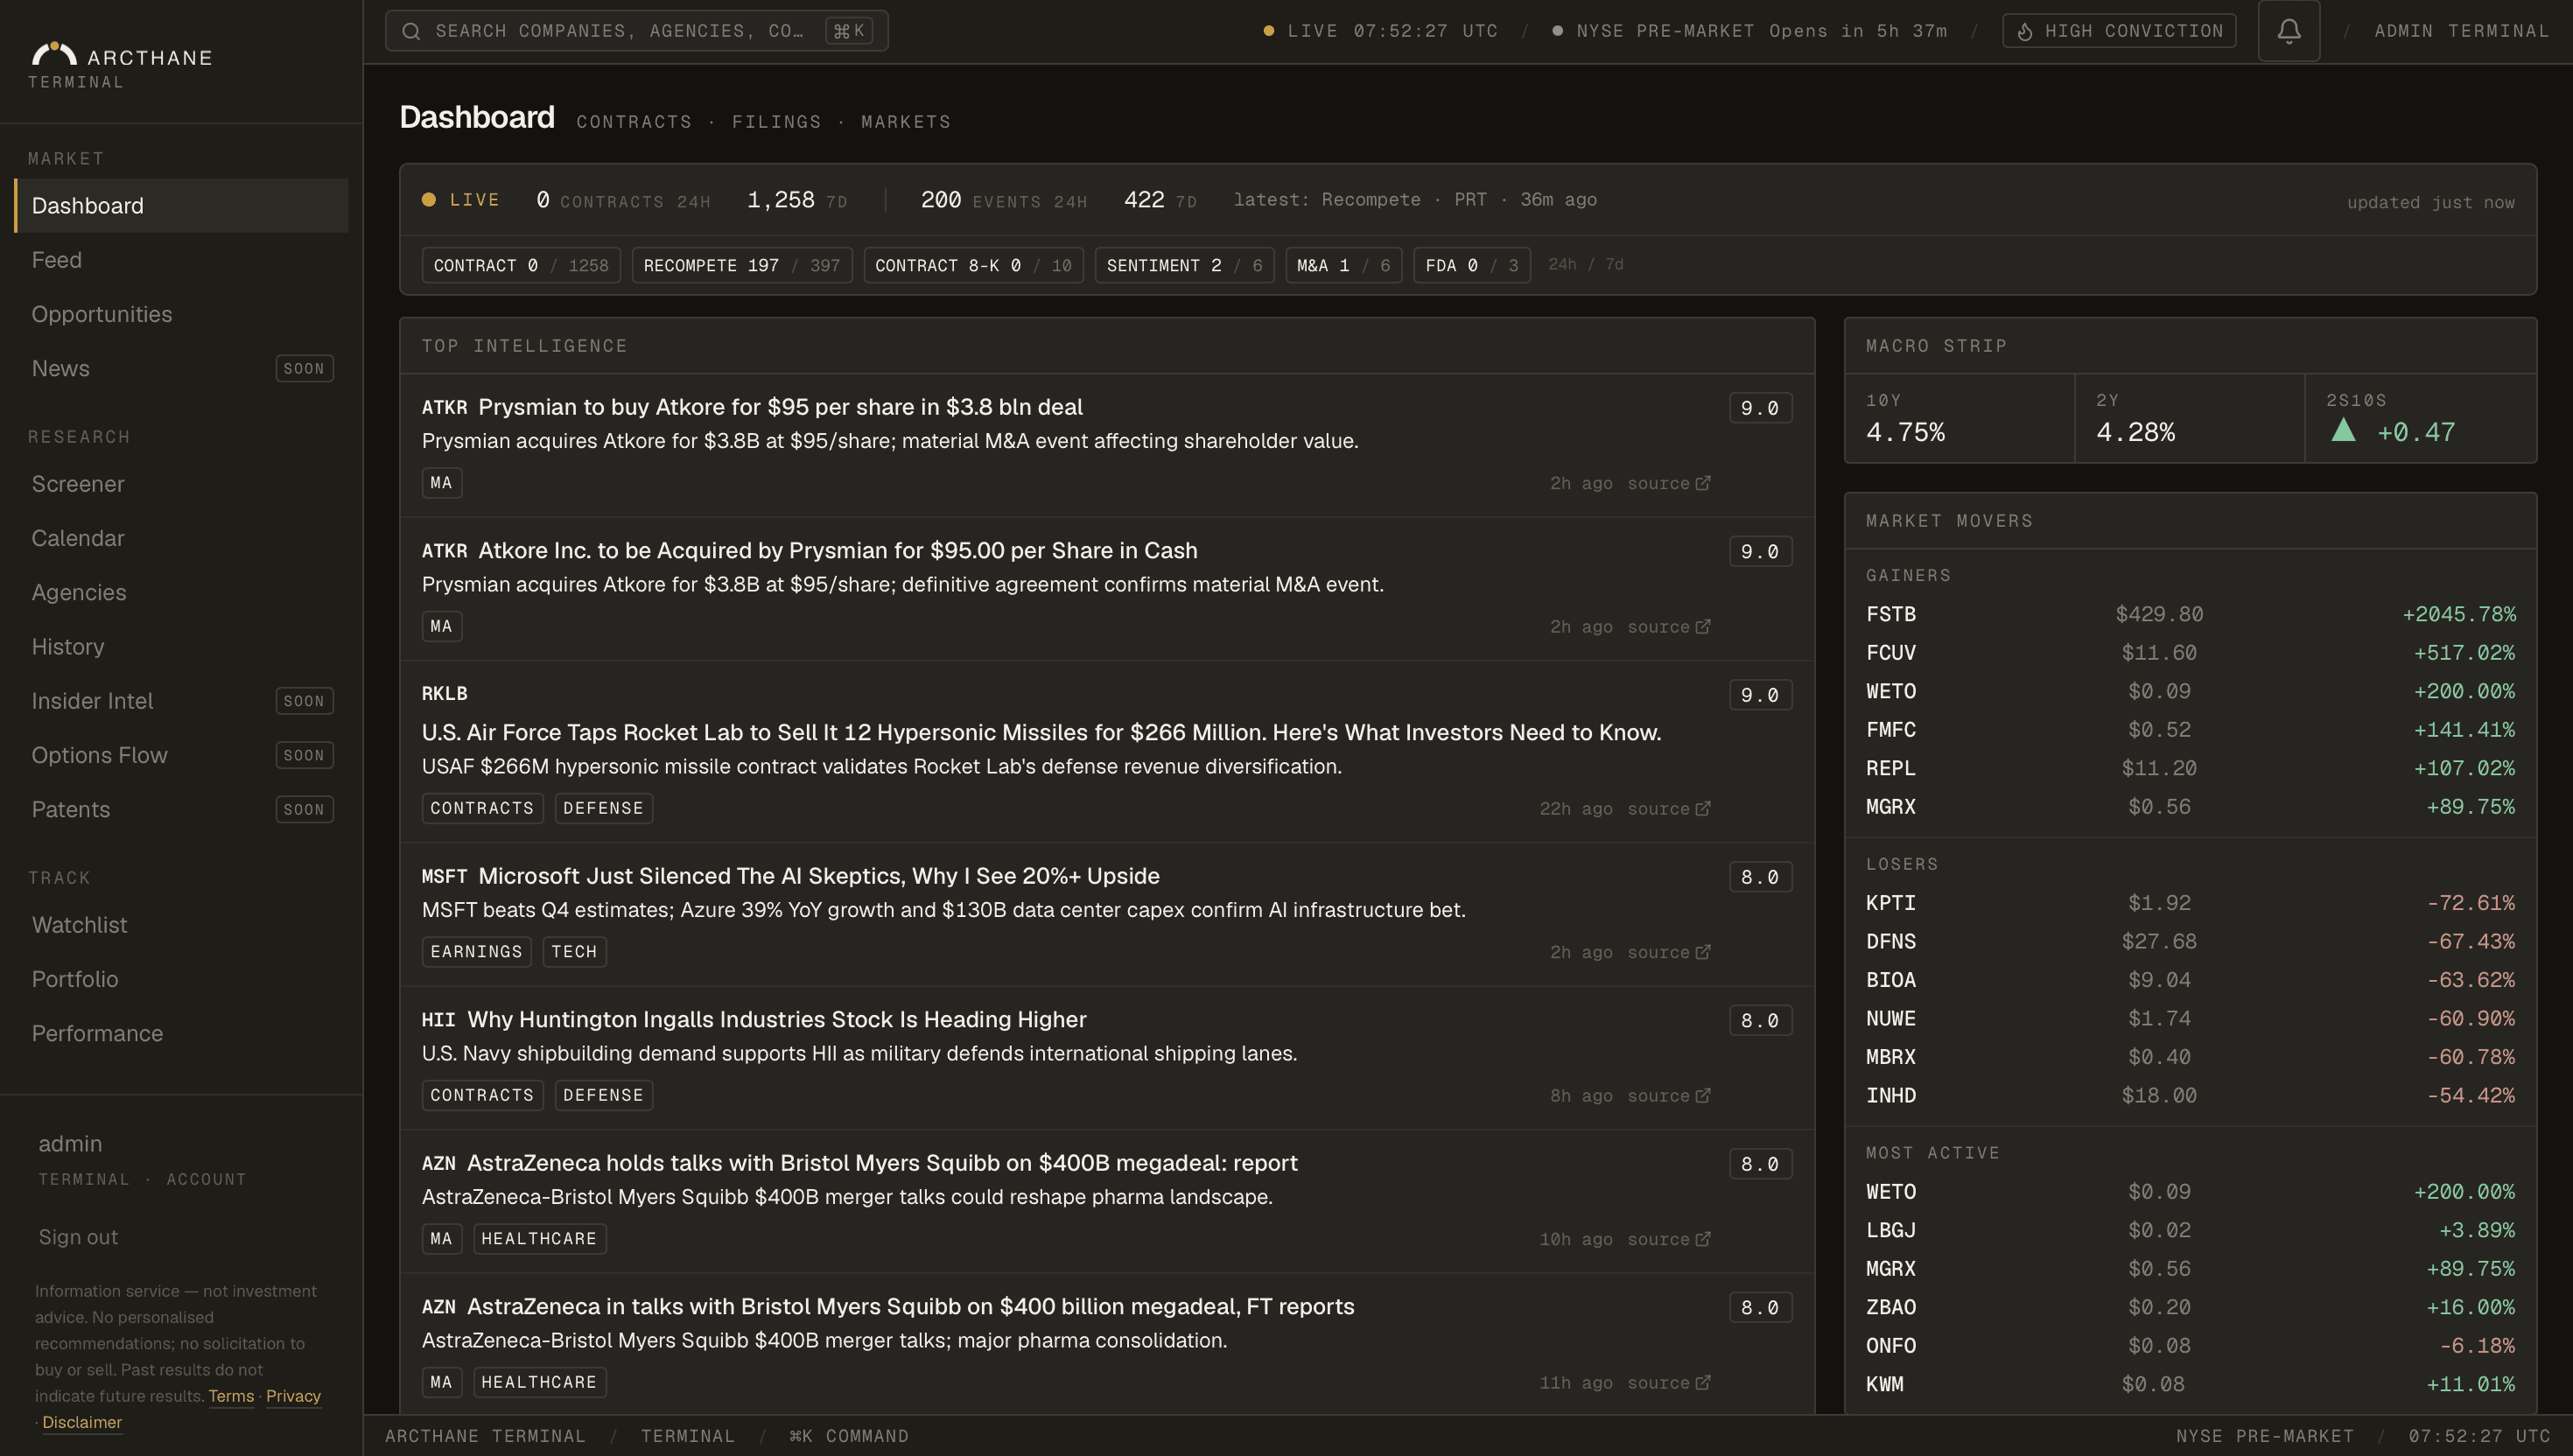Image resolution: width=2573 pixels, height=1456 pixels.
Task: Open the 'Microsoft Just Silenced The AI Skeptics' headline
Action: [x=818, y=876]
